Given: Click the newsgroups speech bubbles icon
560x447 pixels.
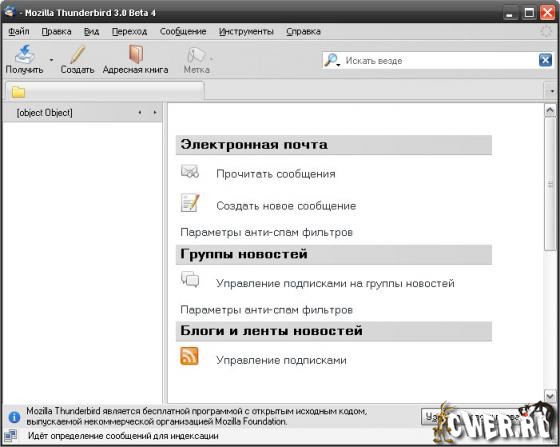Looking at the screenshot, I should point(190,279).
